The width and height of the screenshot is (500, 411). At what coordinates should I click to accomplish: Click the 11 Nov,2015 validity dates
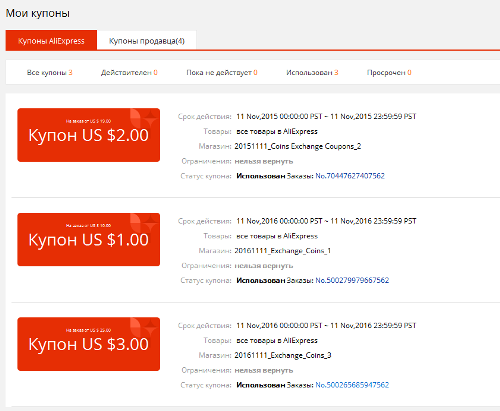click(326, 116)
